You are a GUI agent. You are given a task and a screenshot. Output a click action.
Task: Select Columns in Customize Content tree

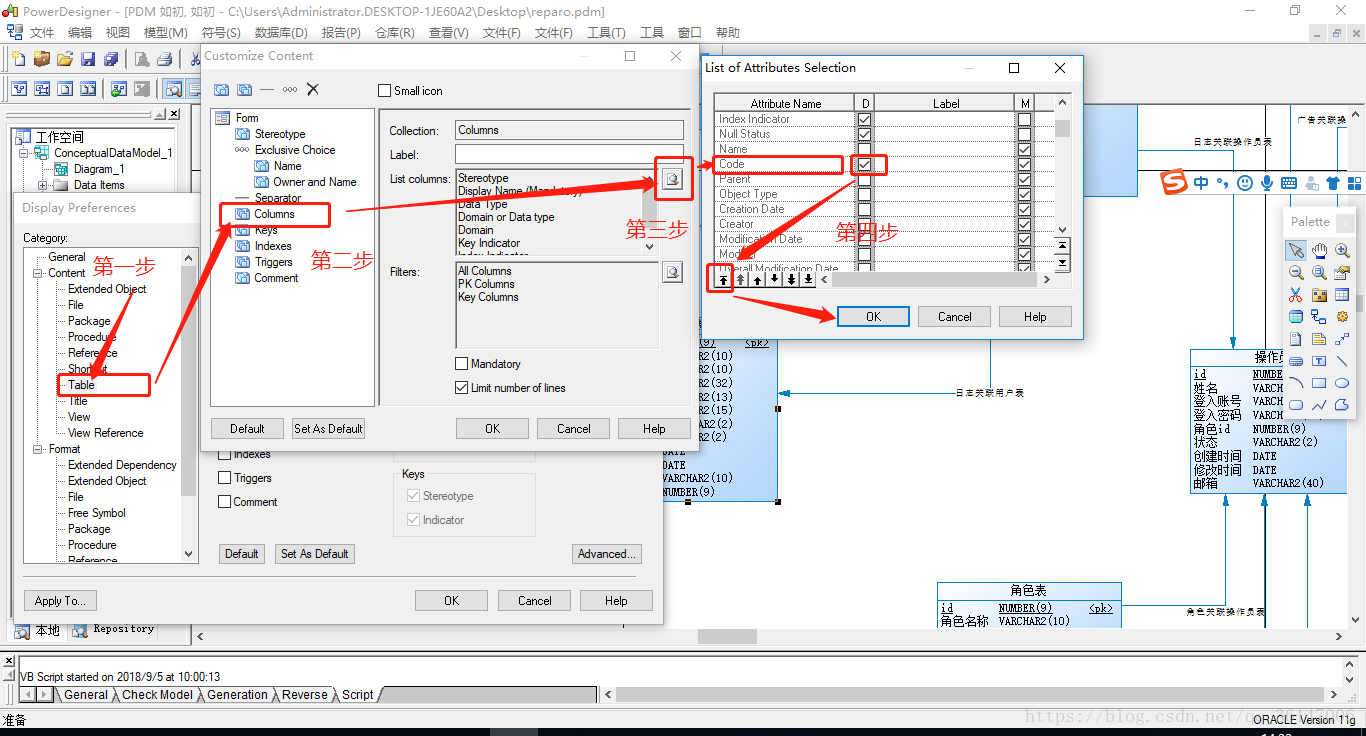click(x=274, y=214)
